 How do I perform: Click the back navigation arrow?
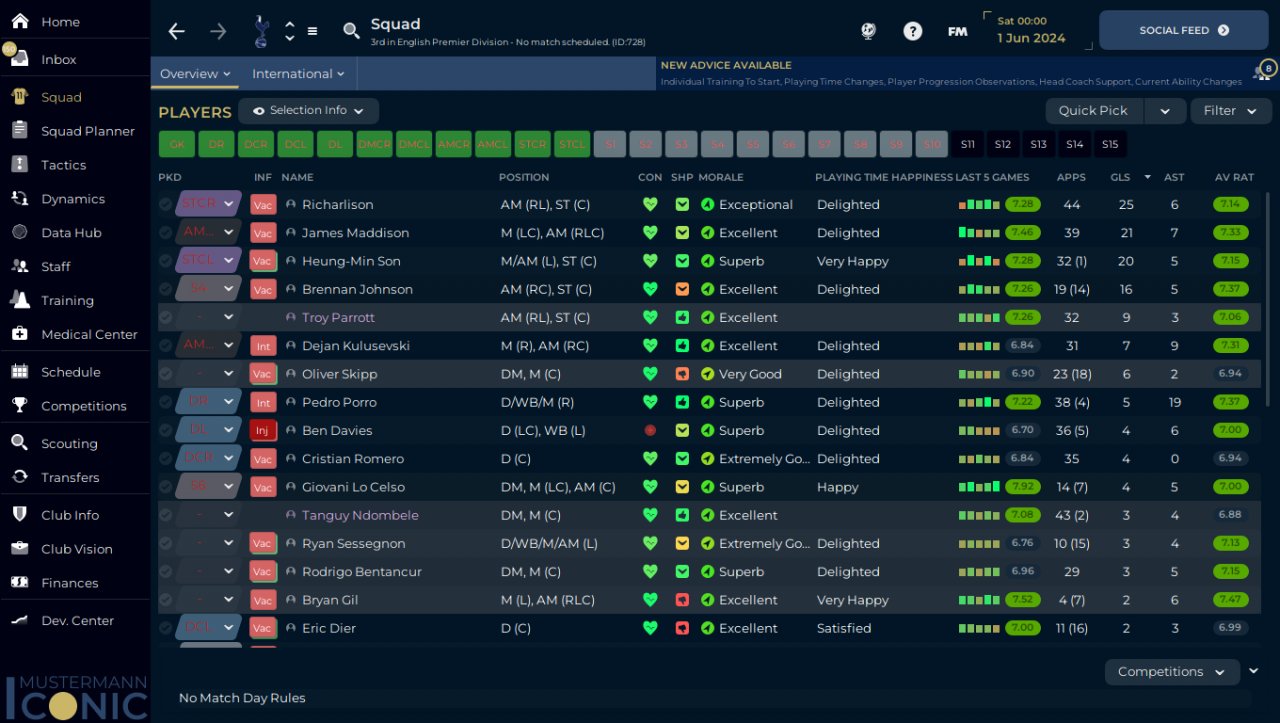[x=177, y=31]
